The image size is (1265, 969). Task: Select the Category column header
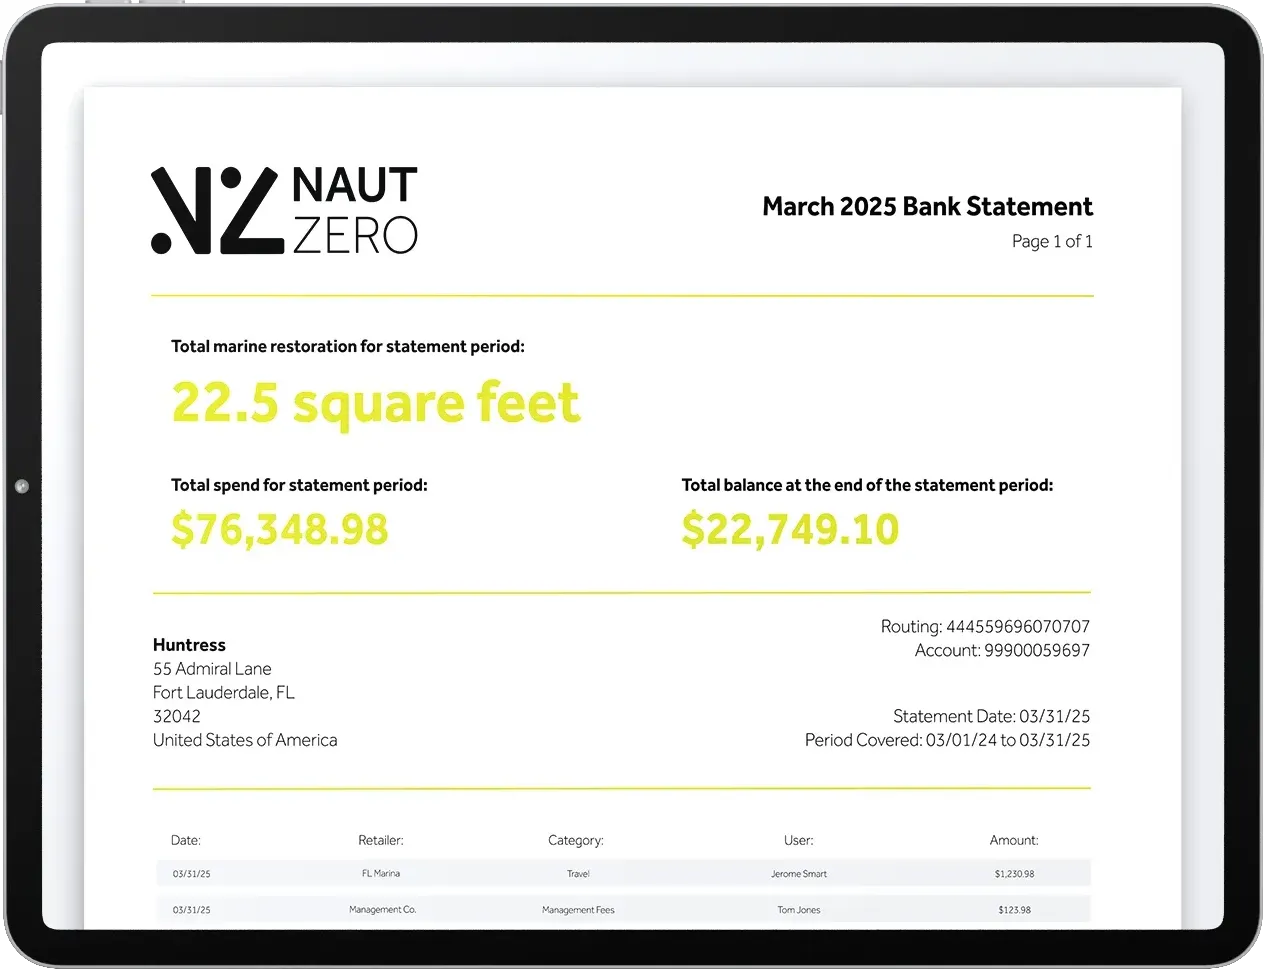tap(575, 840)
